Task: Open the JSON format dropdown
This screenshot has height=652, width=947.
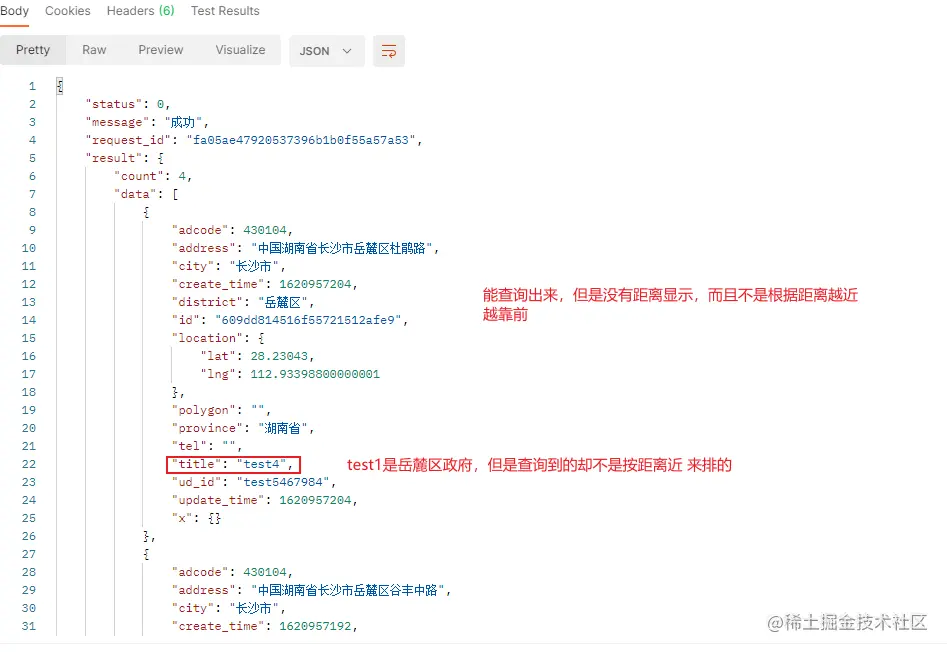Action: tap(326, 51)
